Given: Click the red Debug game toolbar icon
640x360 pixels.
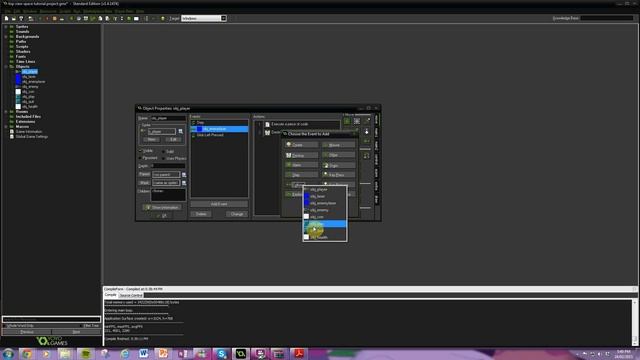Looking at the screenshot, I should (x=47, y=18).
